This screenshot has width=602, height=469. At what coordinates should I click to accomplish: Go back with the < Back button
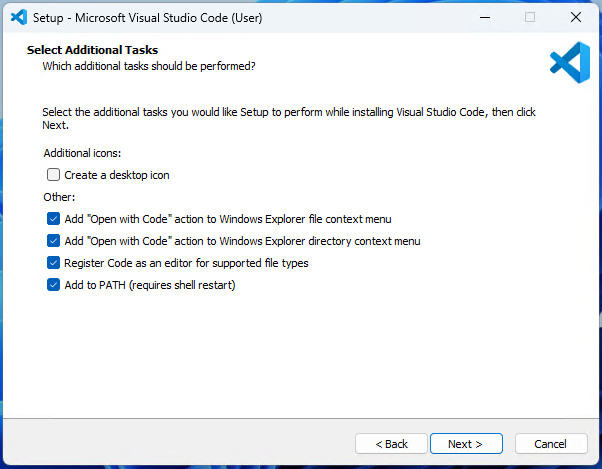(391, 444)
